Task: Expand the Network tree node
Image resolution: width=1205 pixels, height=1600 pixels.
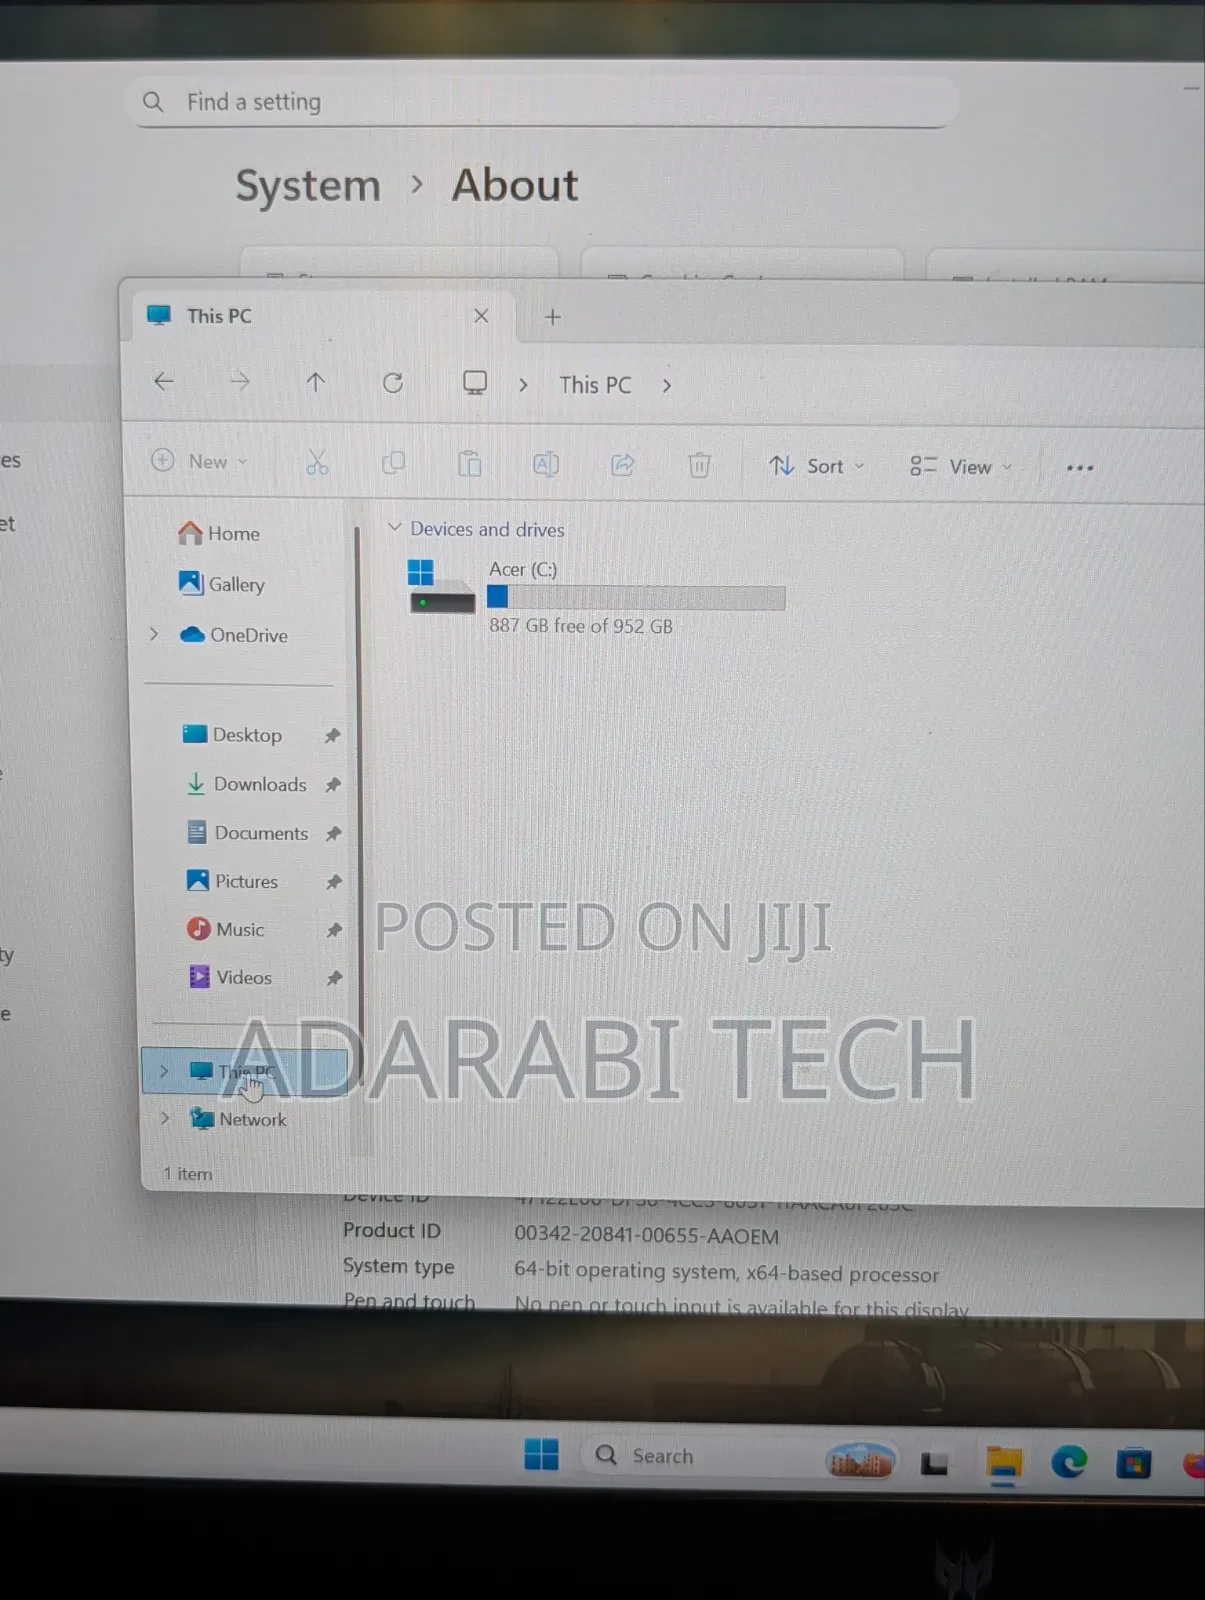Action: (x=165, y=1118)
